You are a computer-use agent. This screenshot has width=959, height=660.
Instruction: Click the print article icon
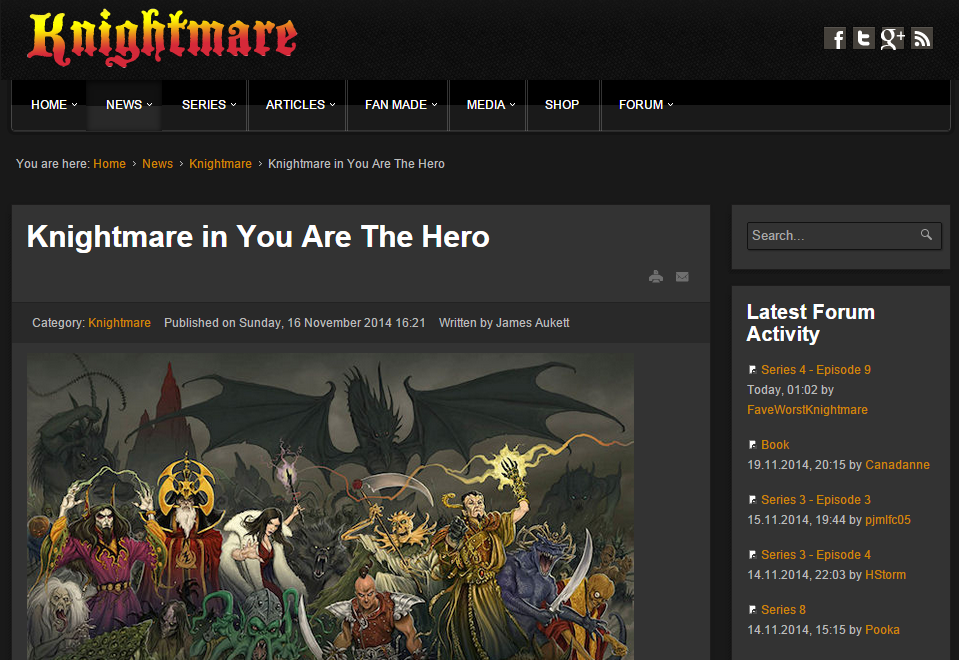tap(656, 276)
